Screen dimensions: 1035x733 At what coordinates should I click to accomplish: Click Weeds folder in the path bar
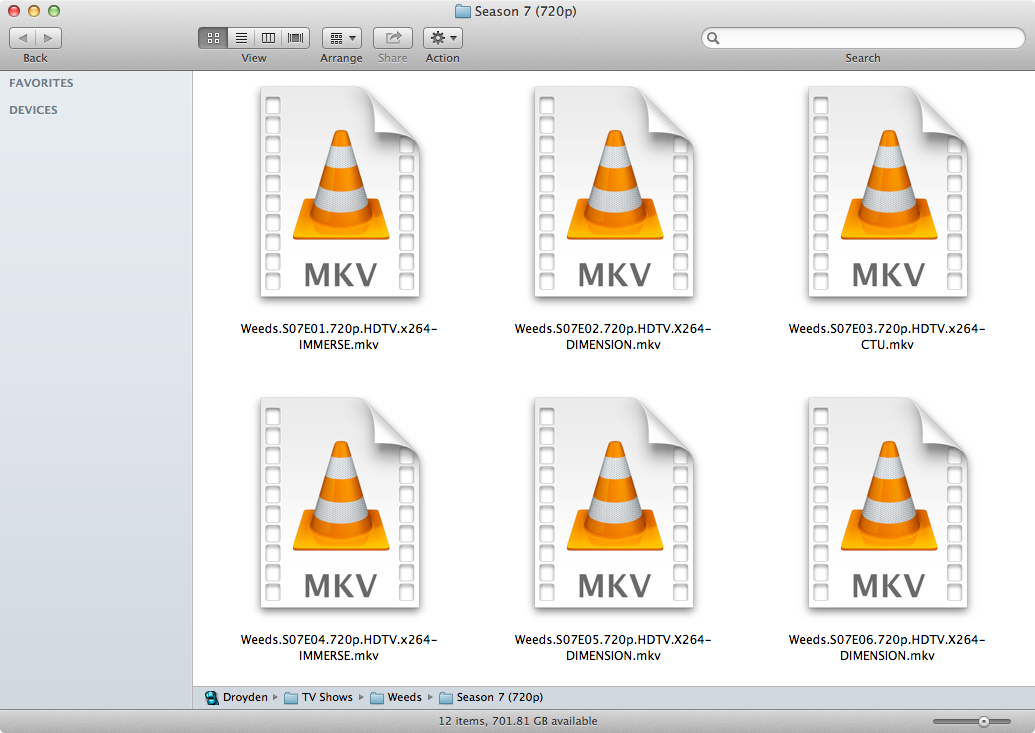click(396, 697)
